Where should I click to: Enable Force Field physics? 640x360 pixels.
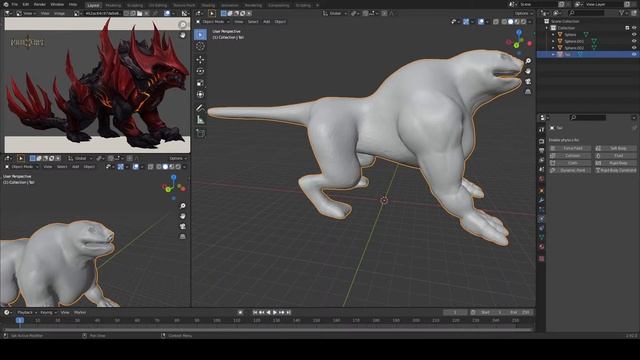pyautogui.click(x=570, y=149)
